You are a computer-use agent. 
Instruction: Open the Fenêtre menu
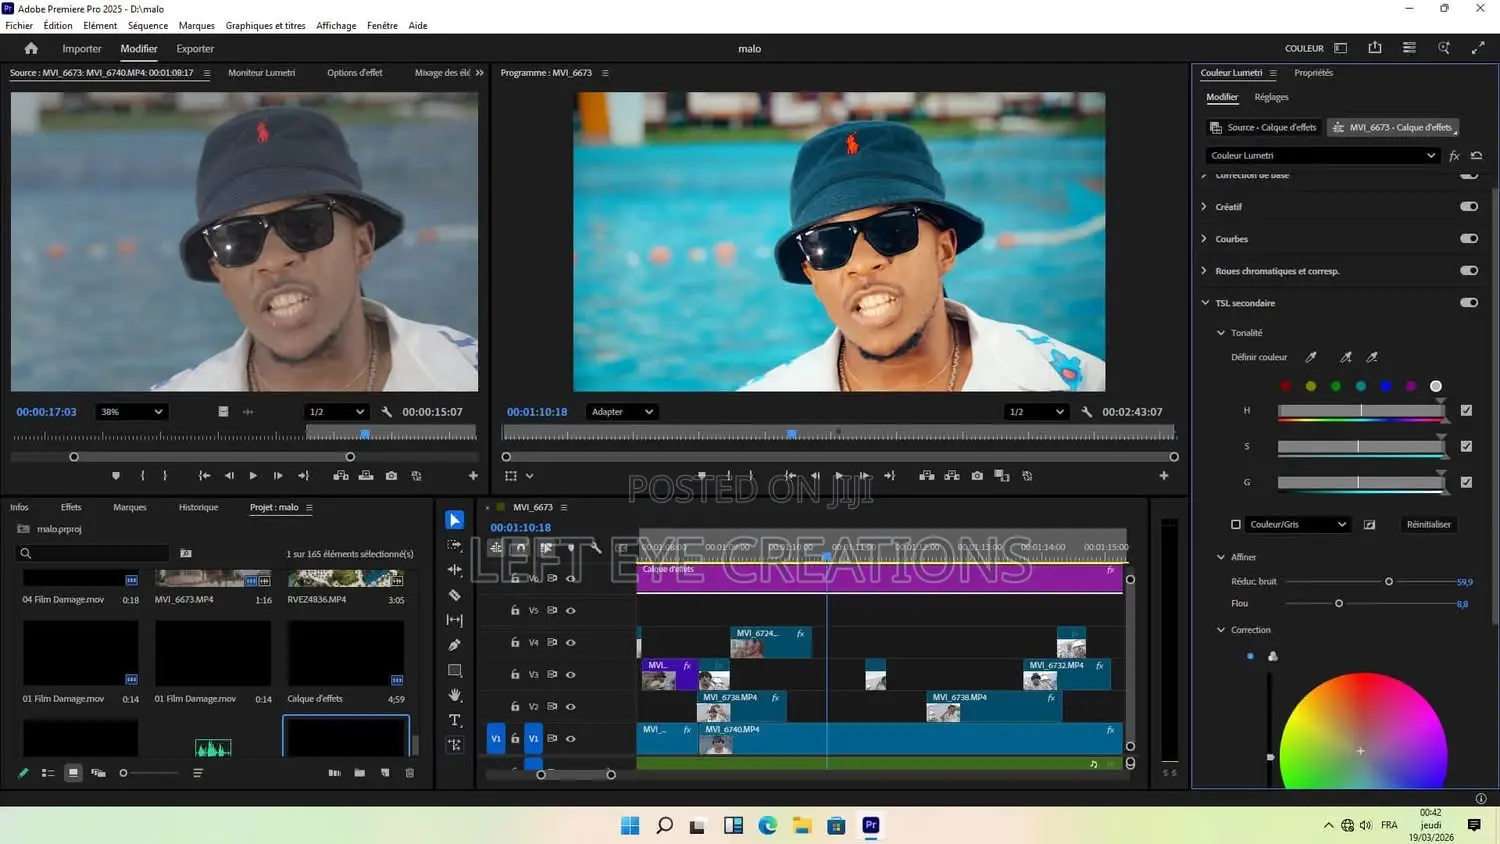pyautogui.click(x=382, y=26)
